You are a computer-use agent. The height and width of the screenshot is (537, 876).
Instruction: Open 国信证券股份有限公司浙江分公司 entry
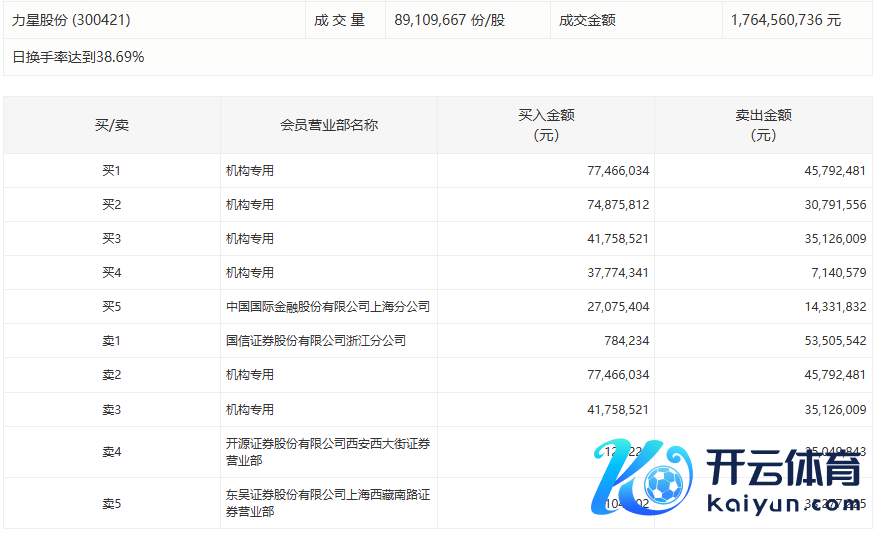pyautogui.click(x=315, y=341)
